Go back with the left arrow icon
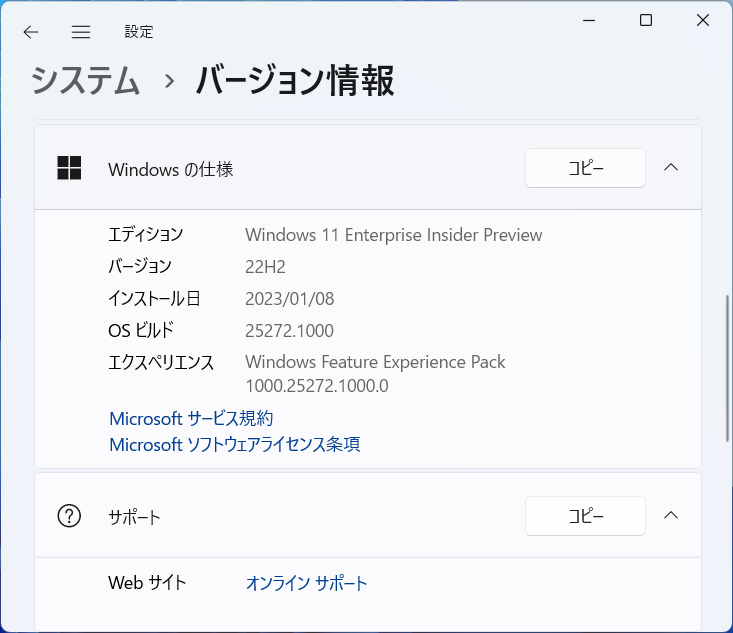 point(31,32)
